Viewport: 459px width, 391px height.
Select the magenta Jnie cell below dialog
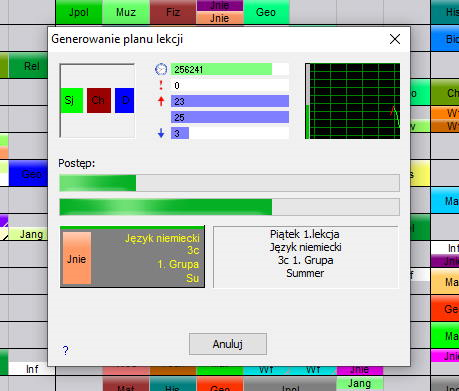[x=359, y=370]
